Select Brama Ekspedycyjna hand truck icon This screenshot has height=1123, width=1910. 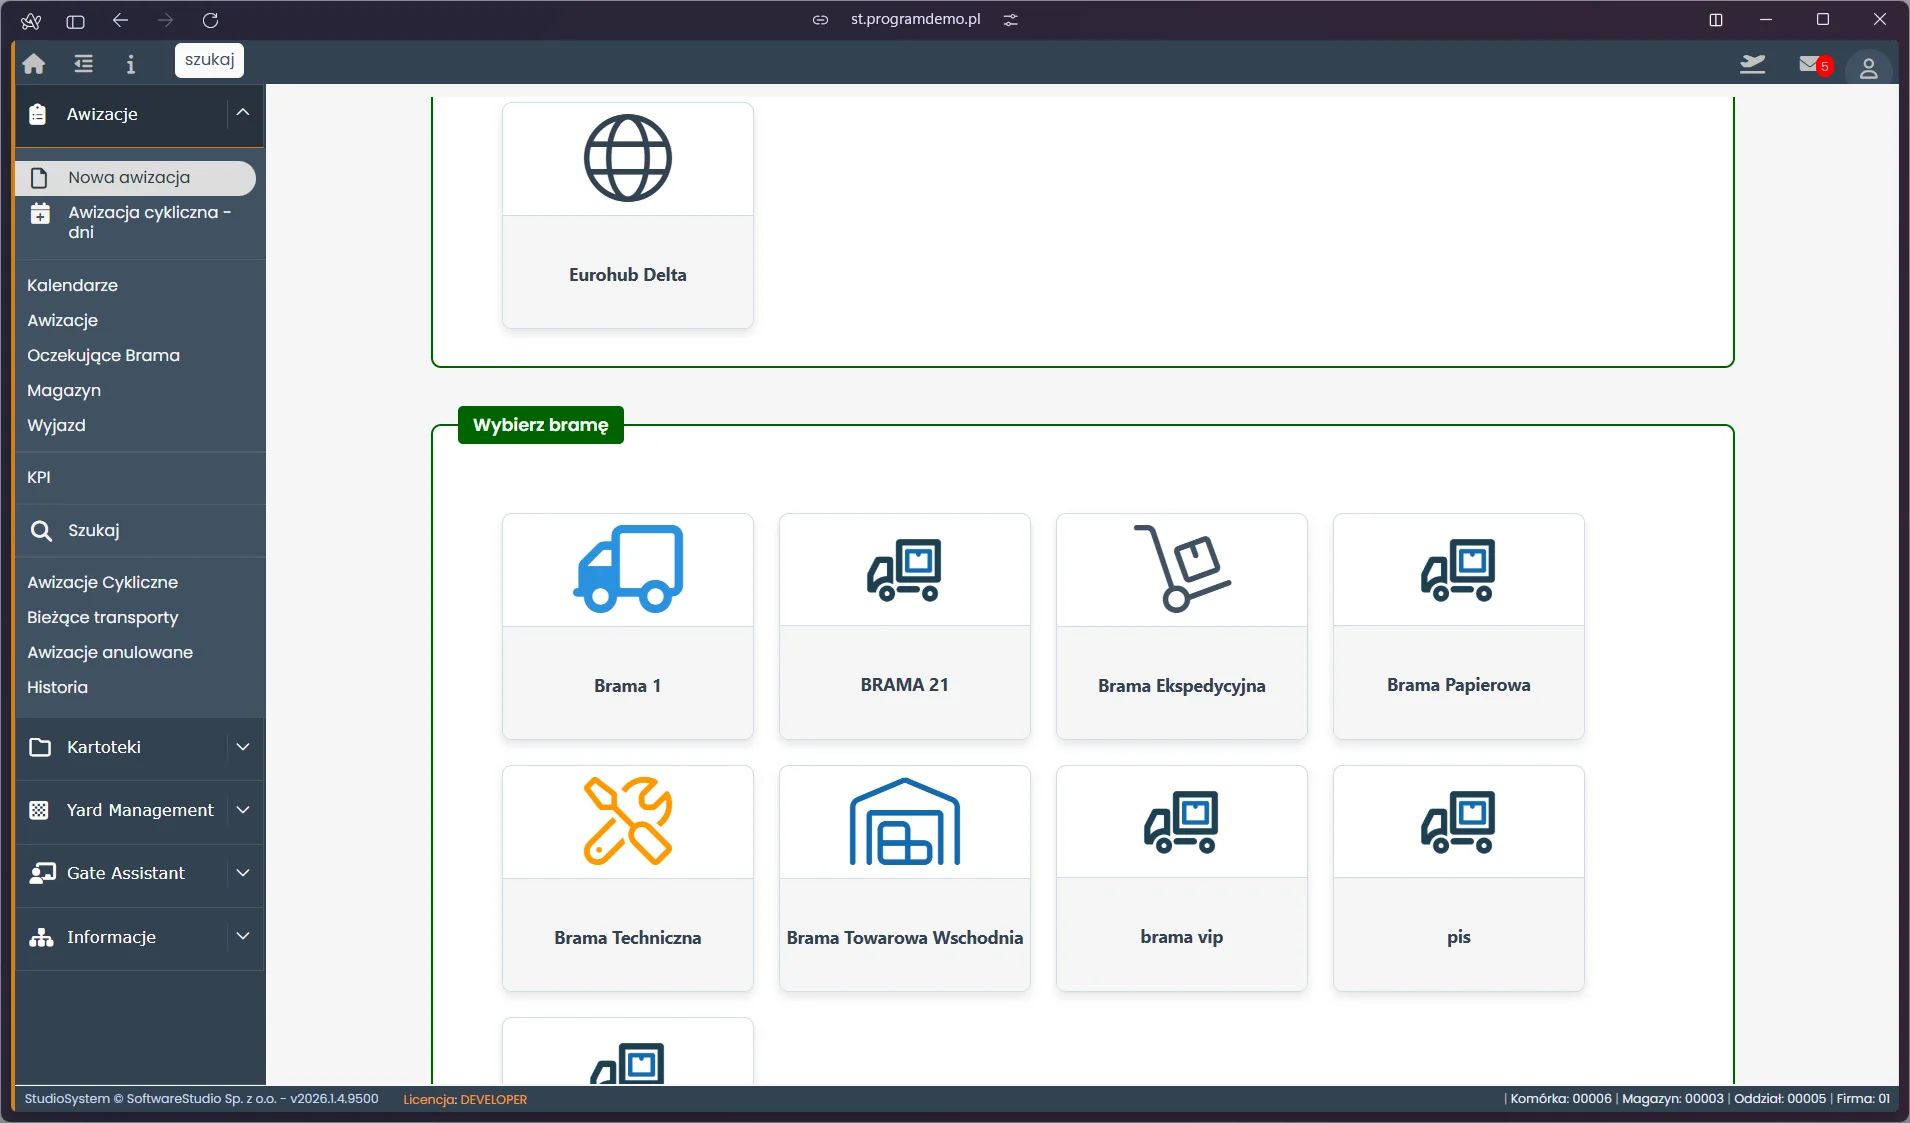click(1182, 568)
